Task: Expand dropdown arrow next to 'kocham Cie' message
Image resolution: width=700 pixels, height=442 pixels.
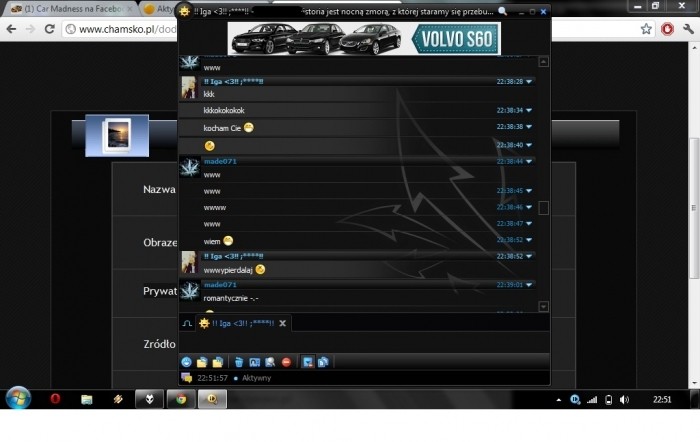Action: click(529, 127)
